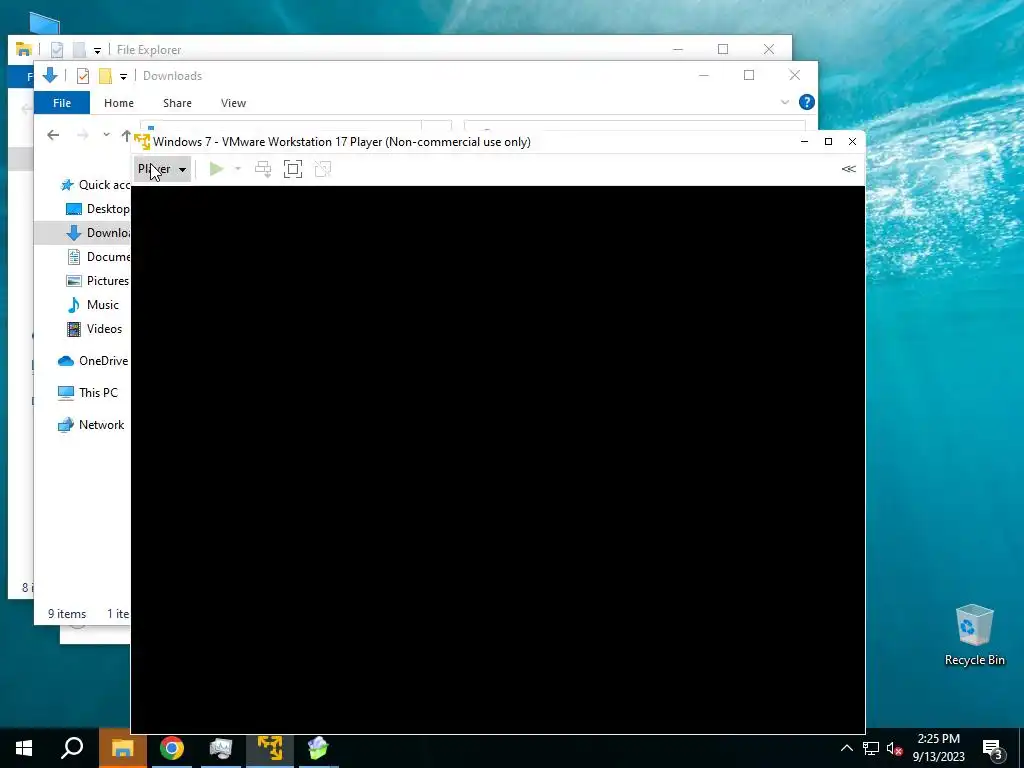Select Pictures in the navigation pane
Image resolution: width=1024 pixels, height=768 pixels.
[98, 281]
